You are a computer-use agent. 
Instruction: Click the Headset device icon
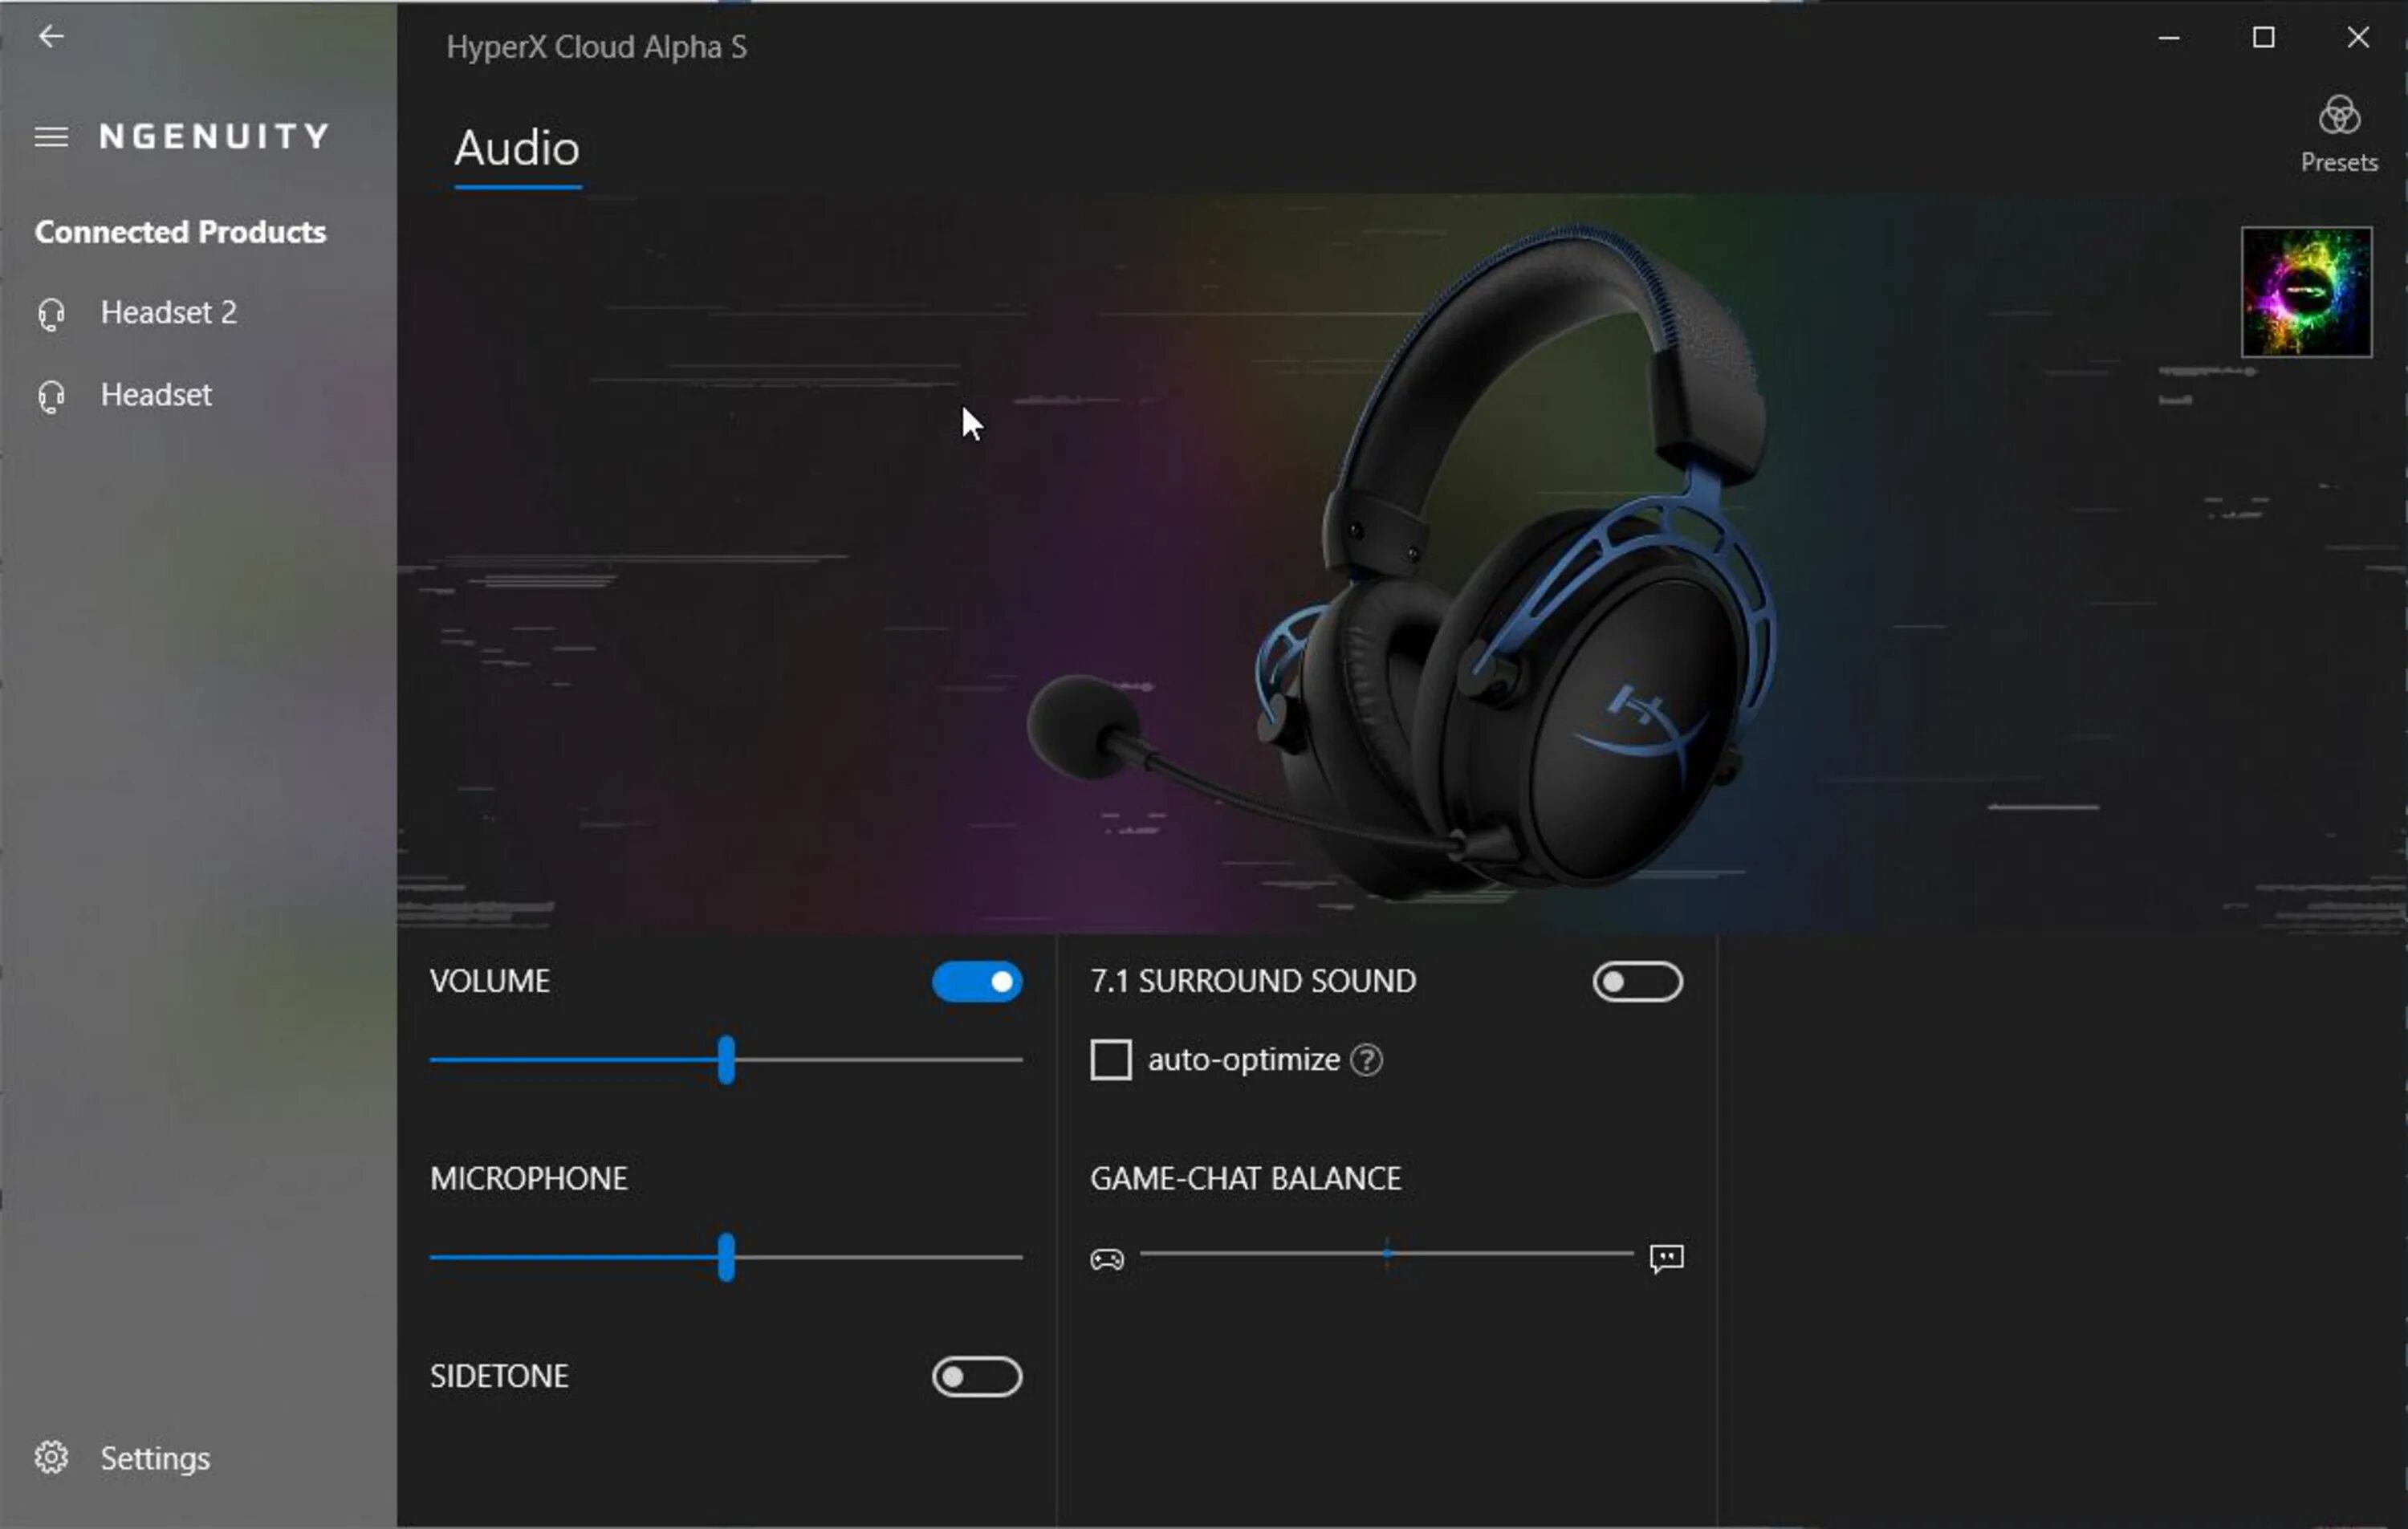pos(51,393)
